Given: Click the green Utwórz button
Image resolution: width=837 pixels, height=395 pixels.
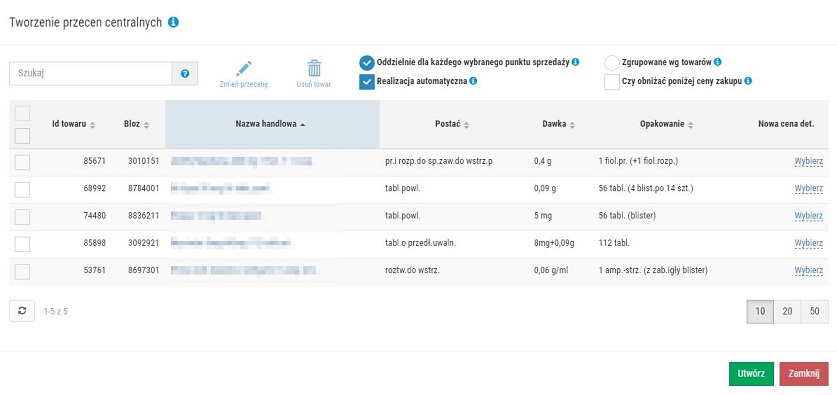Looking at the screenshot, I should click(751, 374).
